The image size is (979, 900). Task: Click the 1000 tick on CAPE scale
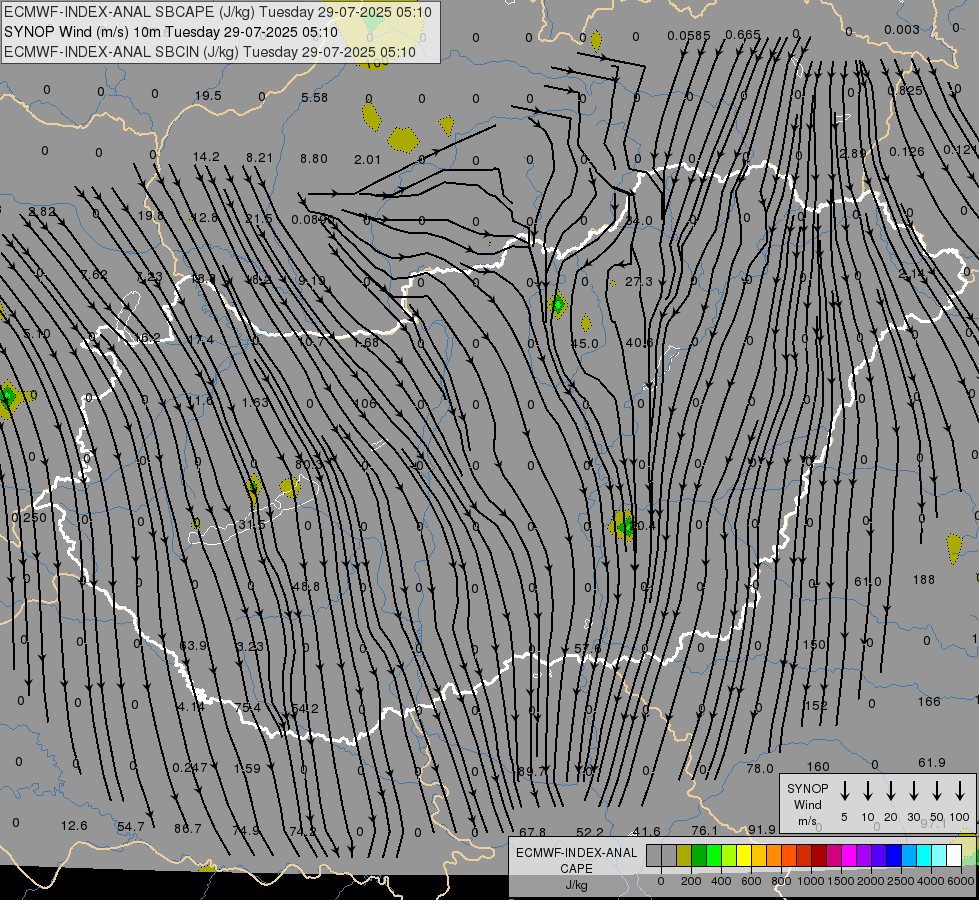[x=810, y=881]
